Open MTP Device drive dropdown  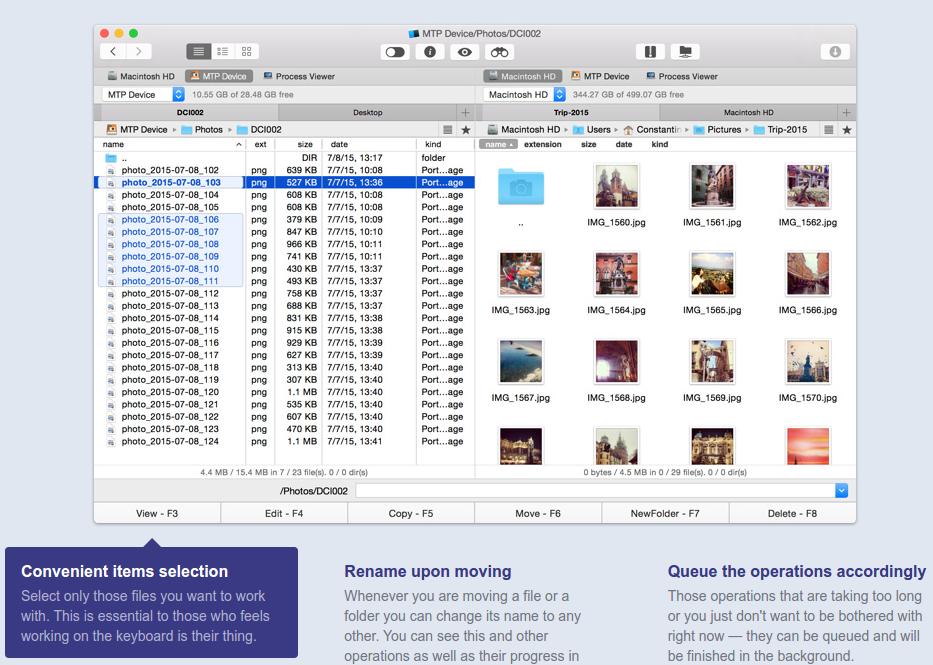click(x=178, y=94)
